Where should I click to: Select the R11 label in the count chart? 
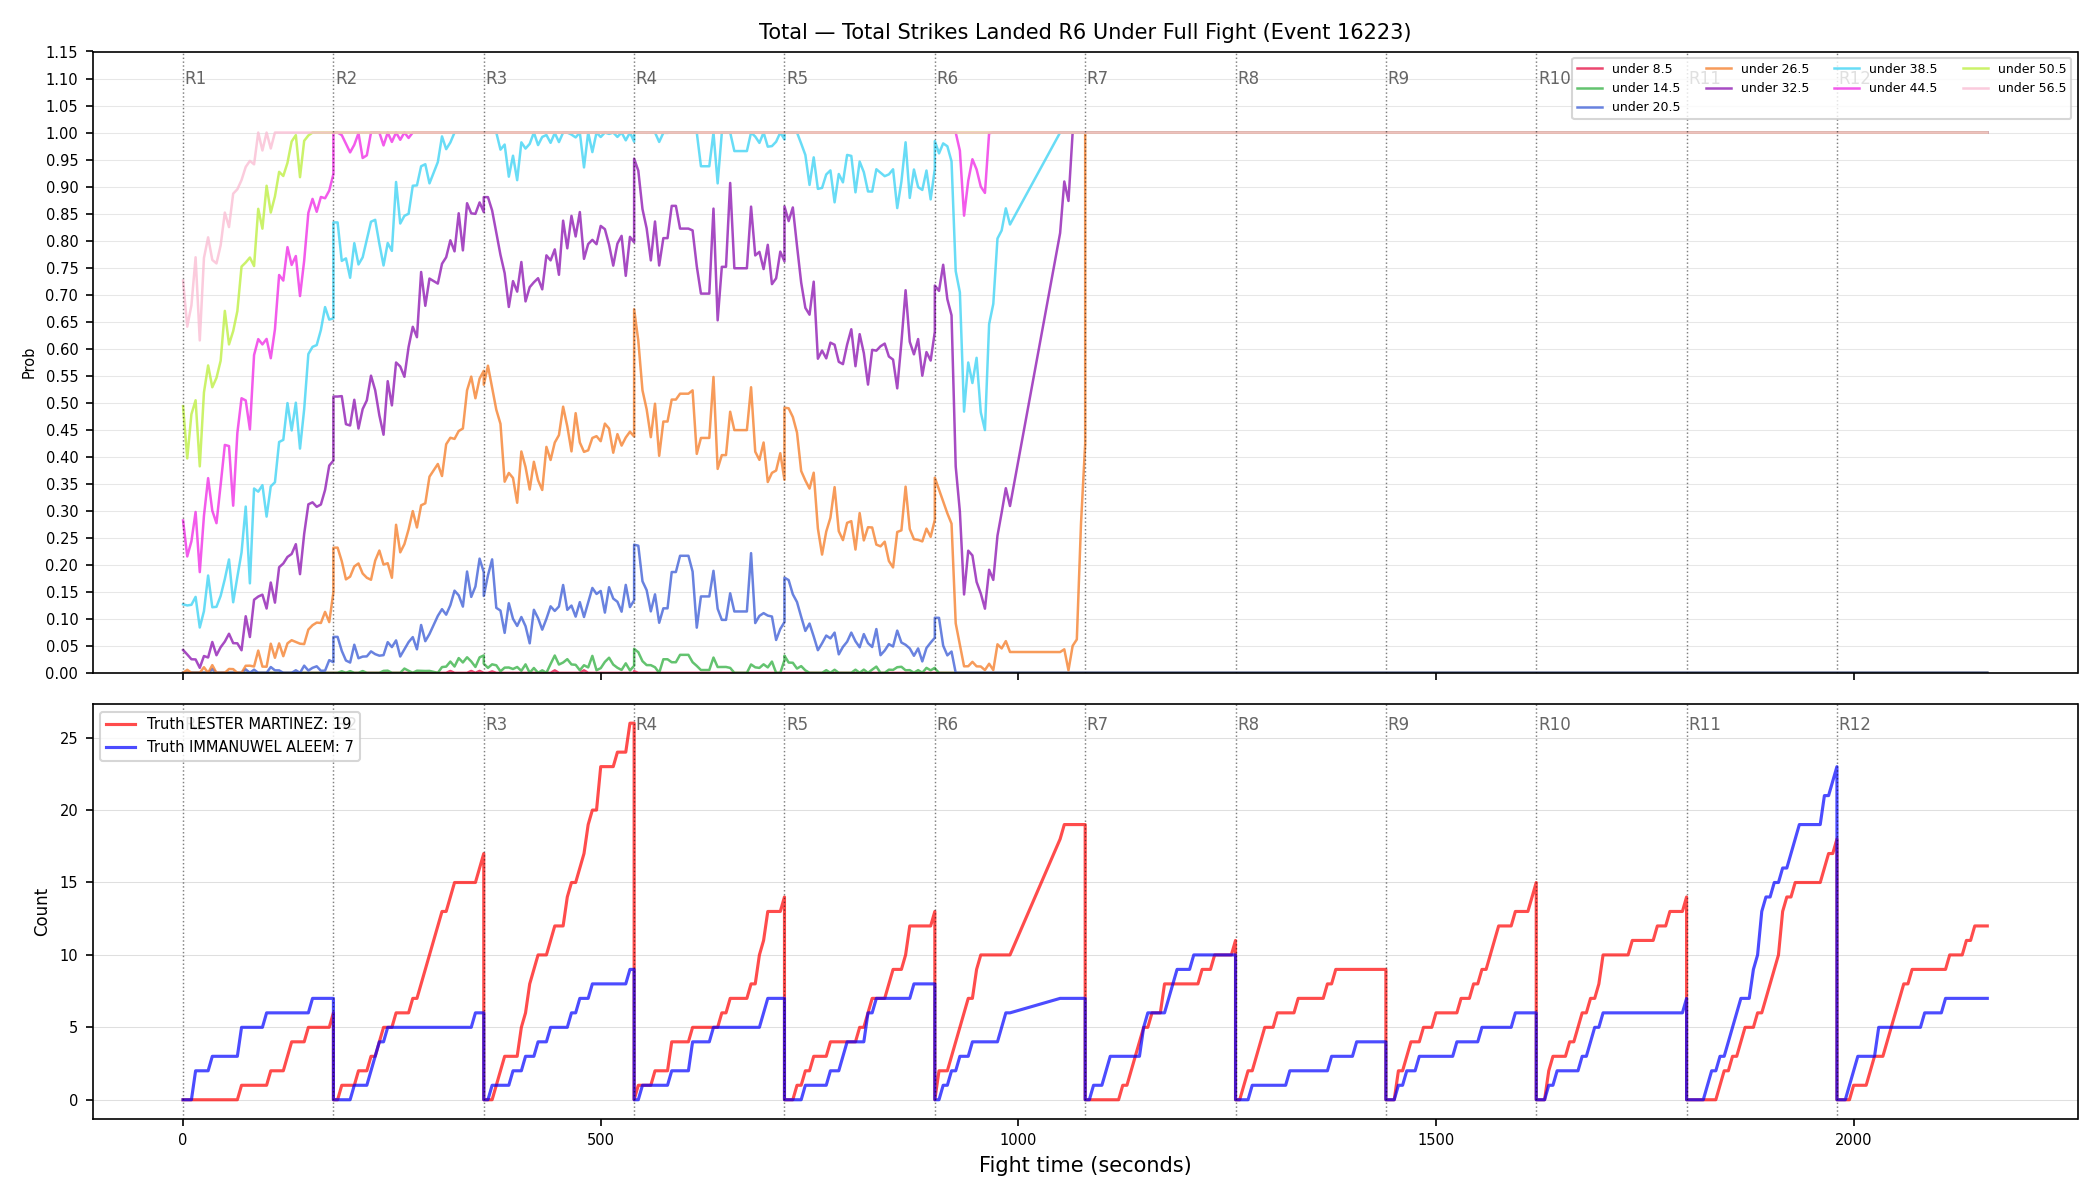(x=1705, y=724)
